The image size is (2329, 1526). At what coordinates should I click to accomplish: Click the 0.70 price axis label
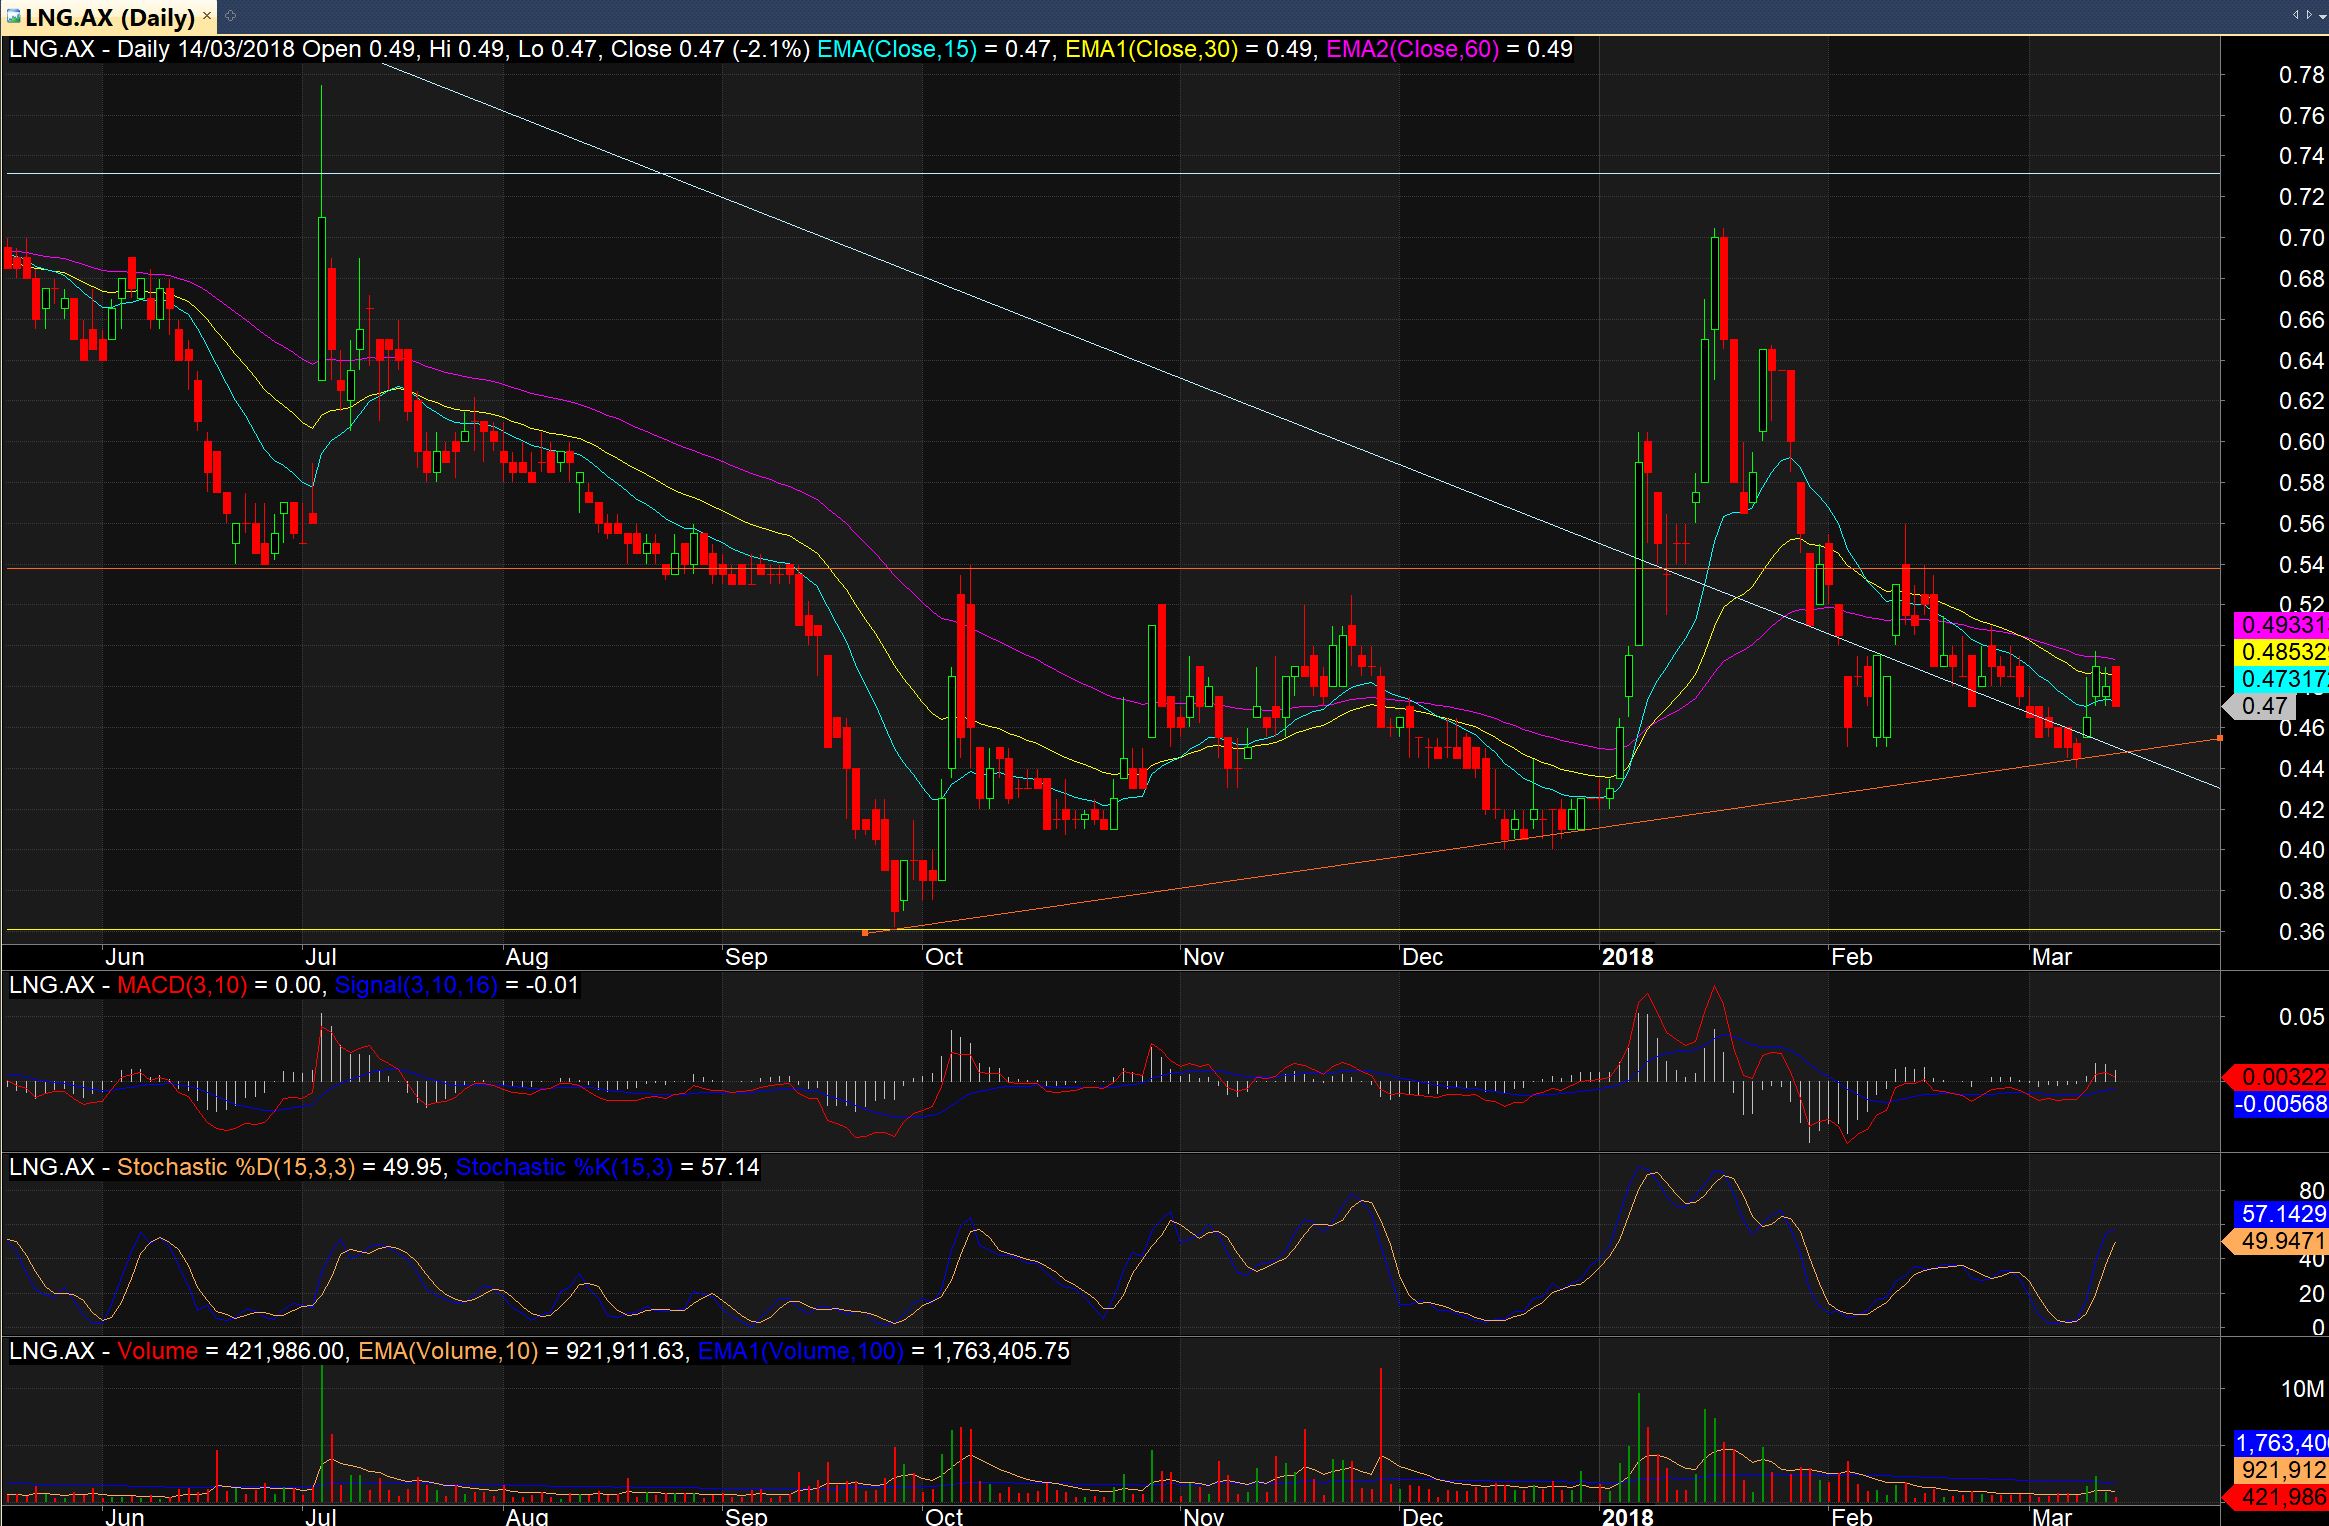coord(2301,238)
